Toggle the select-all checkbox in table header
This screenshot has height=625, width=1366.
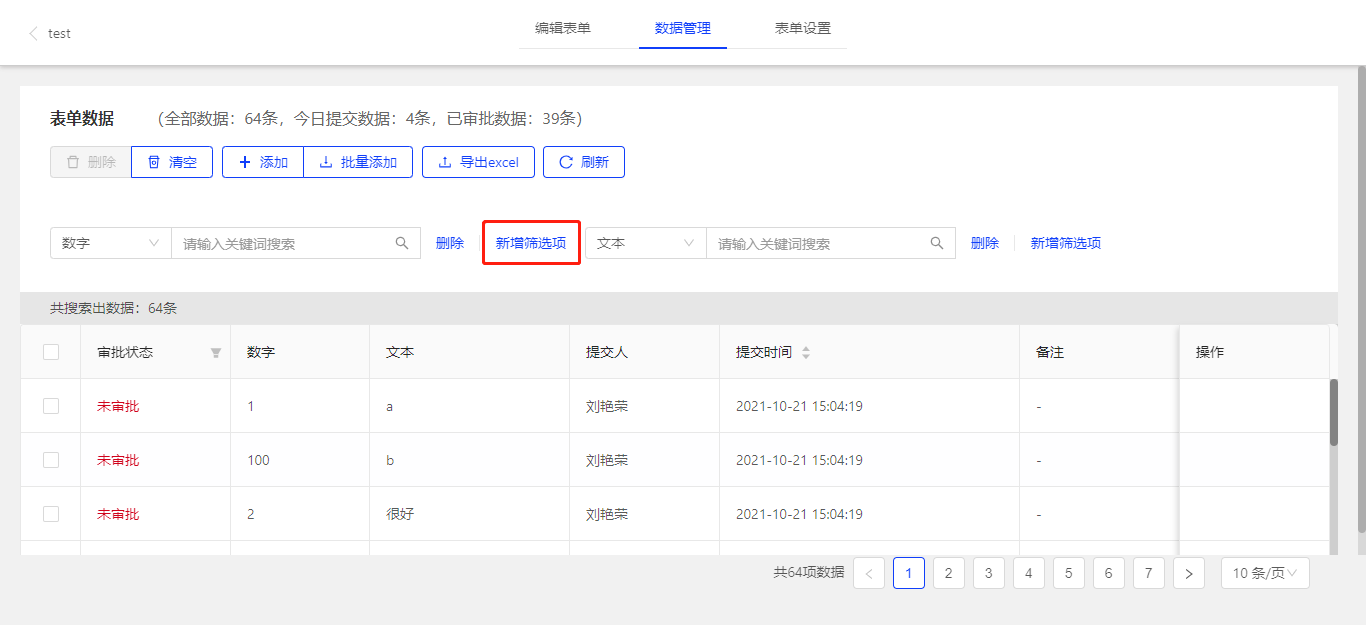tap(51, 352)
